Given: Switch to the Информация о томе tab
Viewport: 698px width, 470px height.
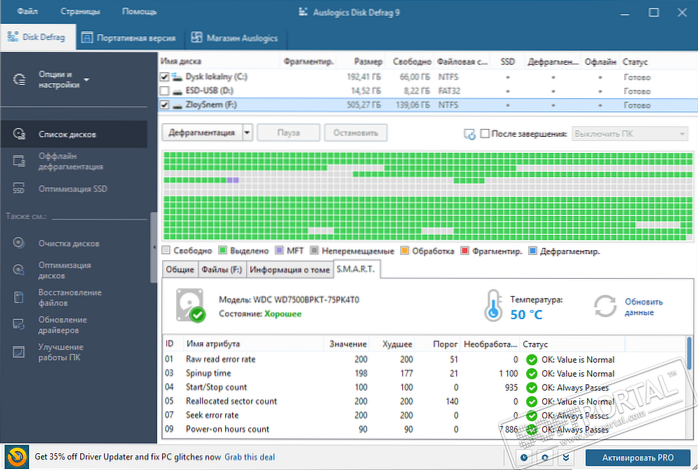Looking at the screenshot, I should 292,269.
